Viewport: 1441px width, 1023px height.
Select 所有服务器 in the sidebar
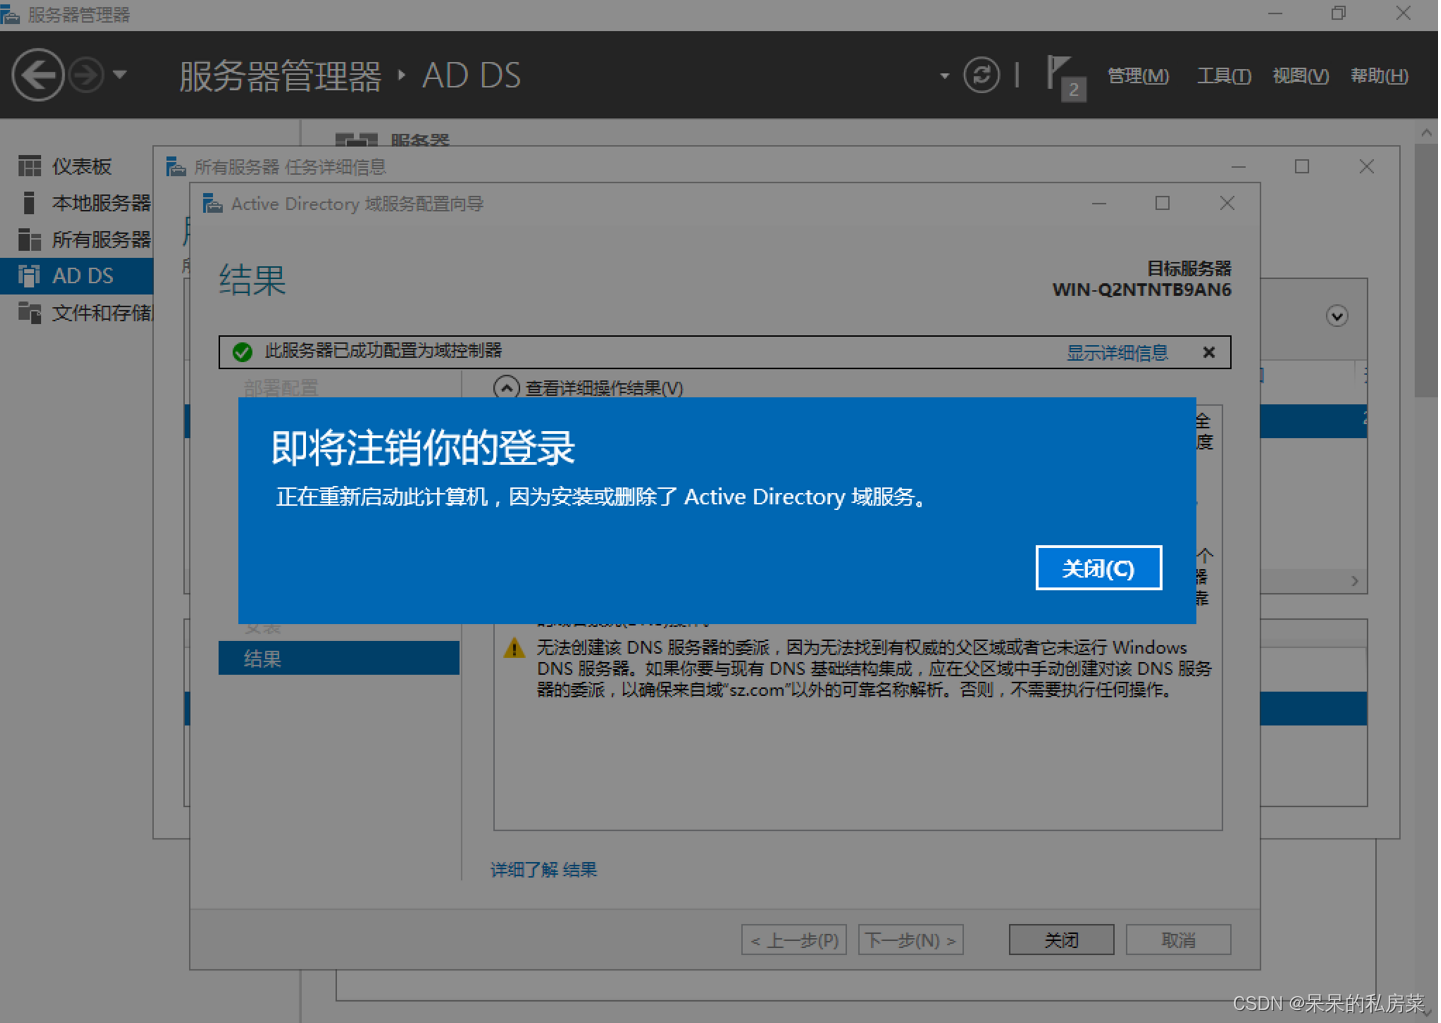pyautogui.click(x=77, y=240)
